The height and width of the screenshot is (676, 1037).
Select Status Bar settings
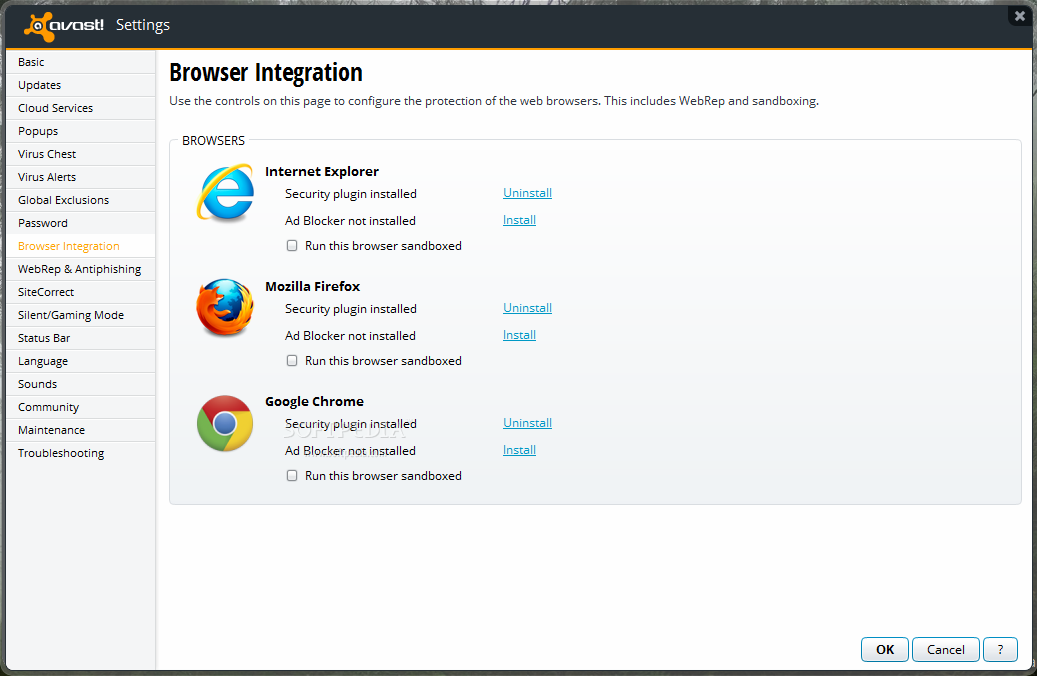[81, 338]
